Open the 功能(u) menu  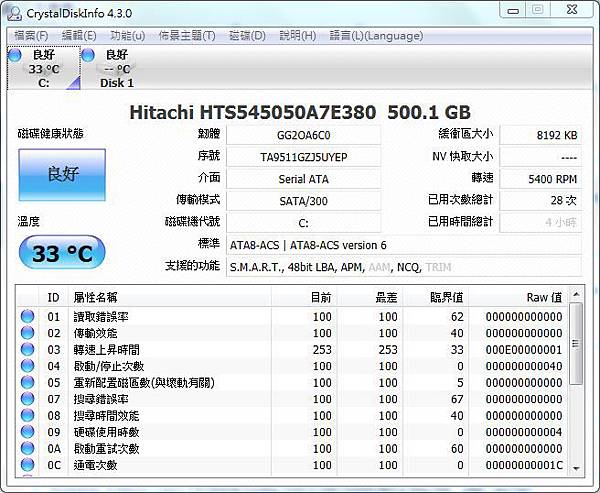pos(127,36)
